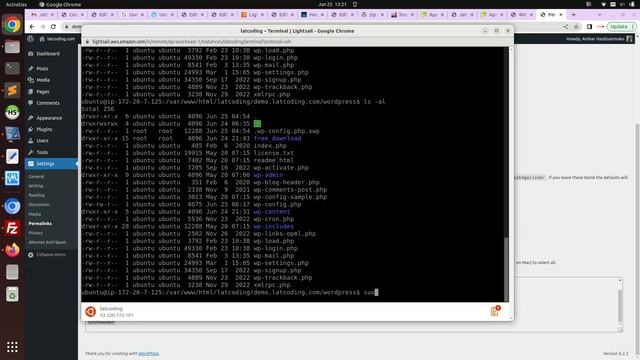The width and height of the screenshot is (640, 360).
Task: Open Google Chrome from the Ubuntu dock
Action: coord(12,25)
